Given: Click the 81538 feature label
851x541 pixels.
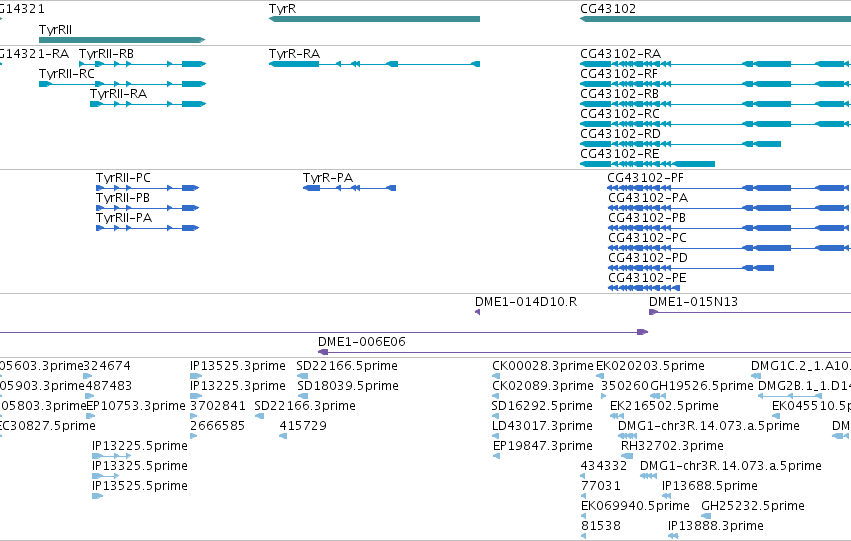Looking at the screenshot, I should 601,527.
